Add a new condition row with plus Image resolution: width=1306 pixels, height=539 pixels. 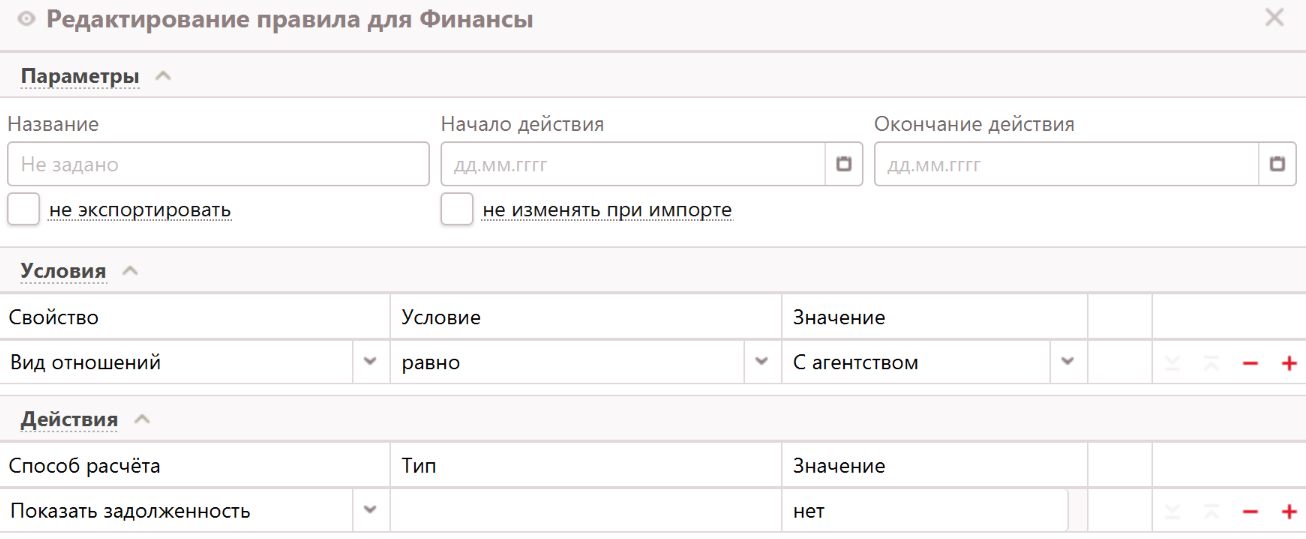tap(1288, 363)
